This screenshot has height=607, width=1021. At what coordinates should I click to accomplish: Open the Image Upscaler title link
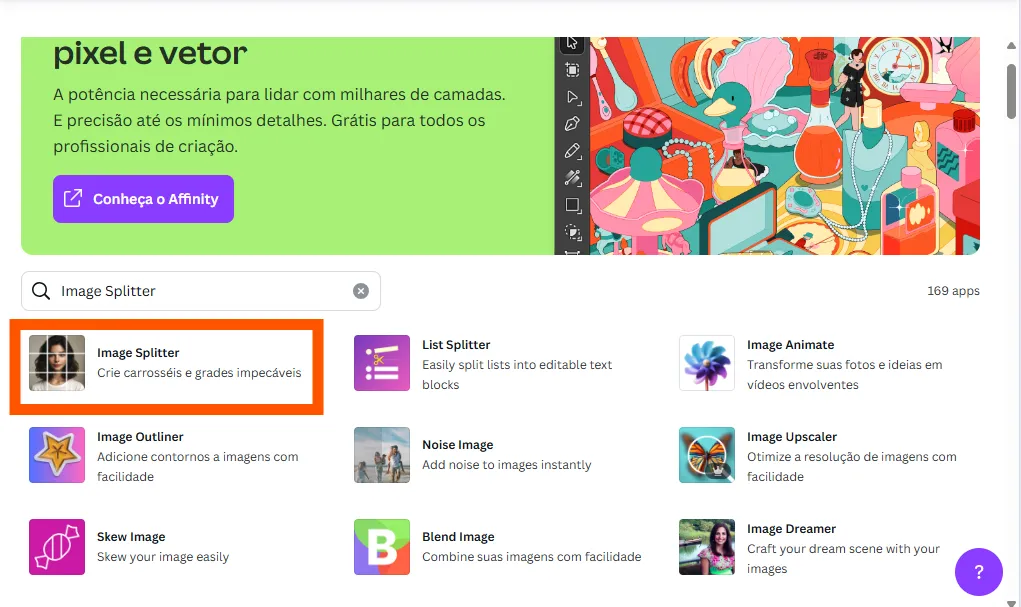791,437
